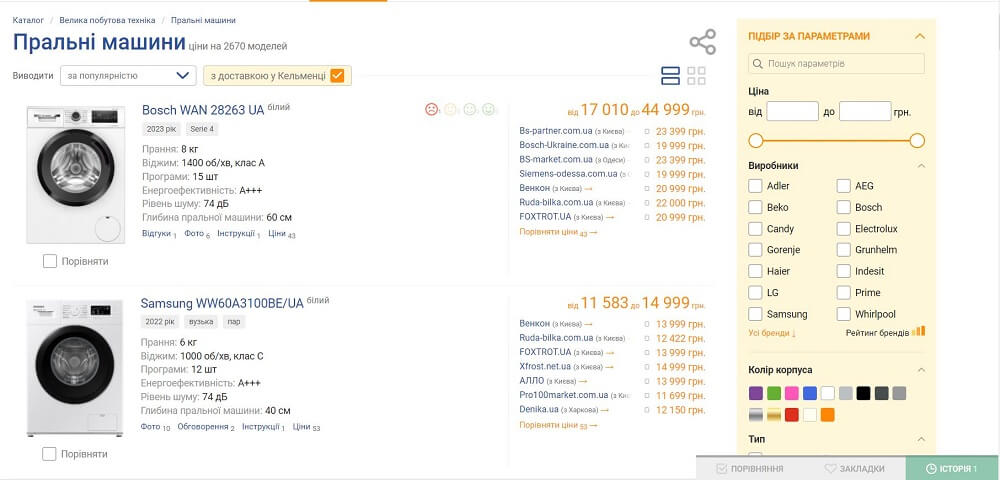Click Усі бренди link

tap(772, 333)
